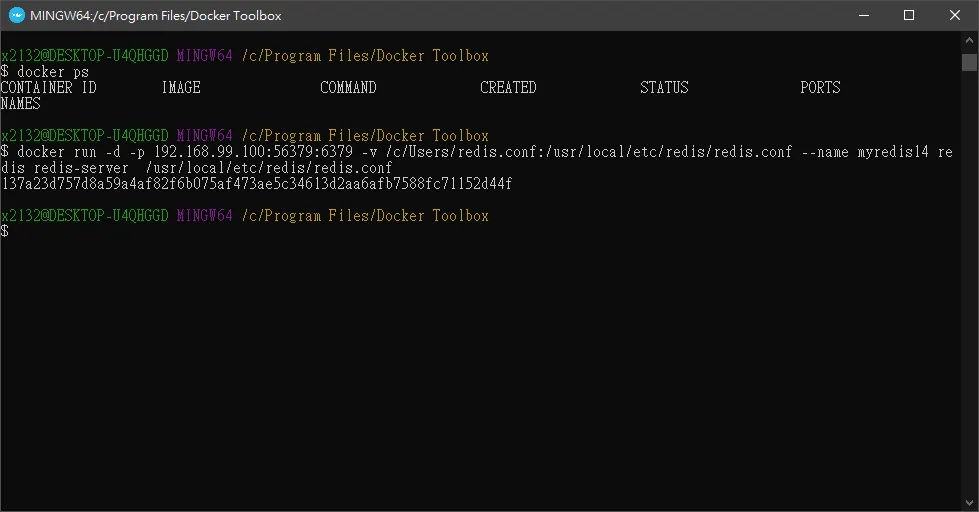979x512 pixels.
Task: Click the scrollbar up arrow
Action: click(x=969, y=40)
